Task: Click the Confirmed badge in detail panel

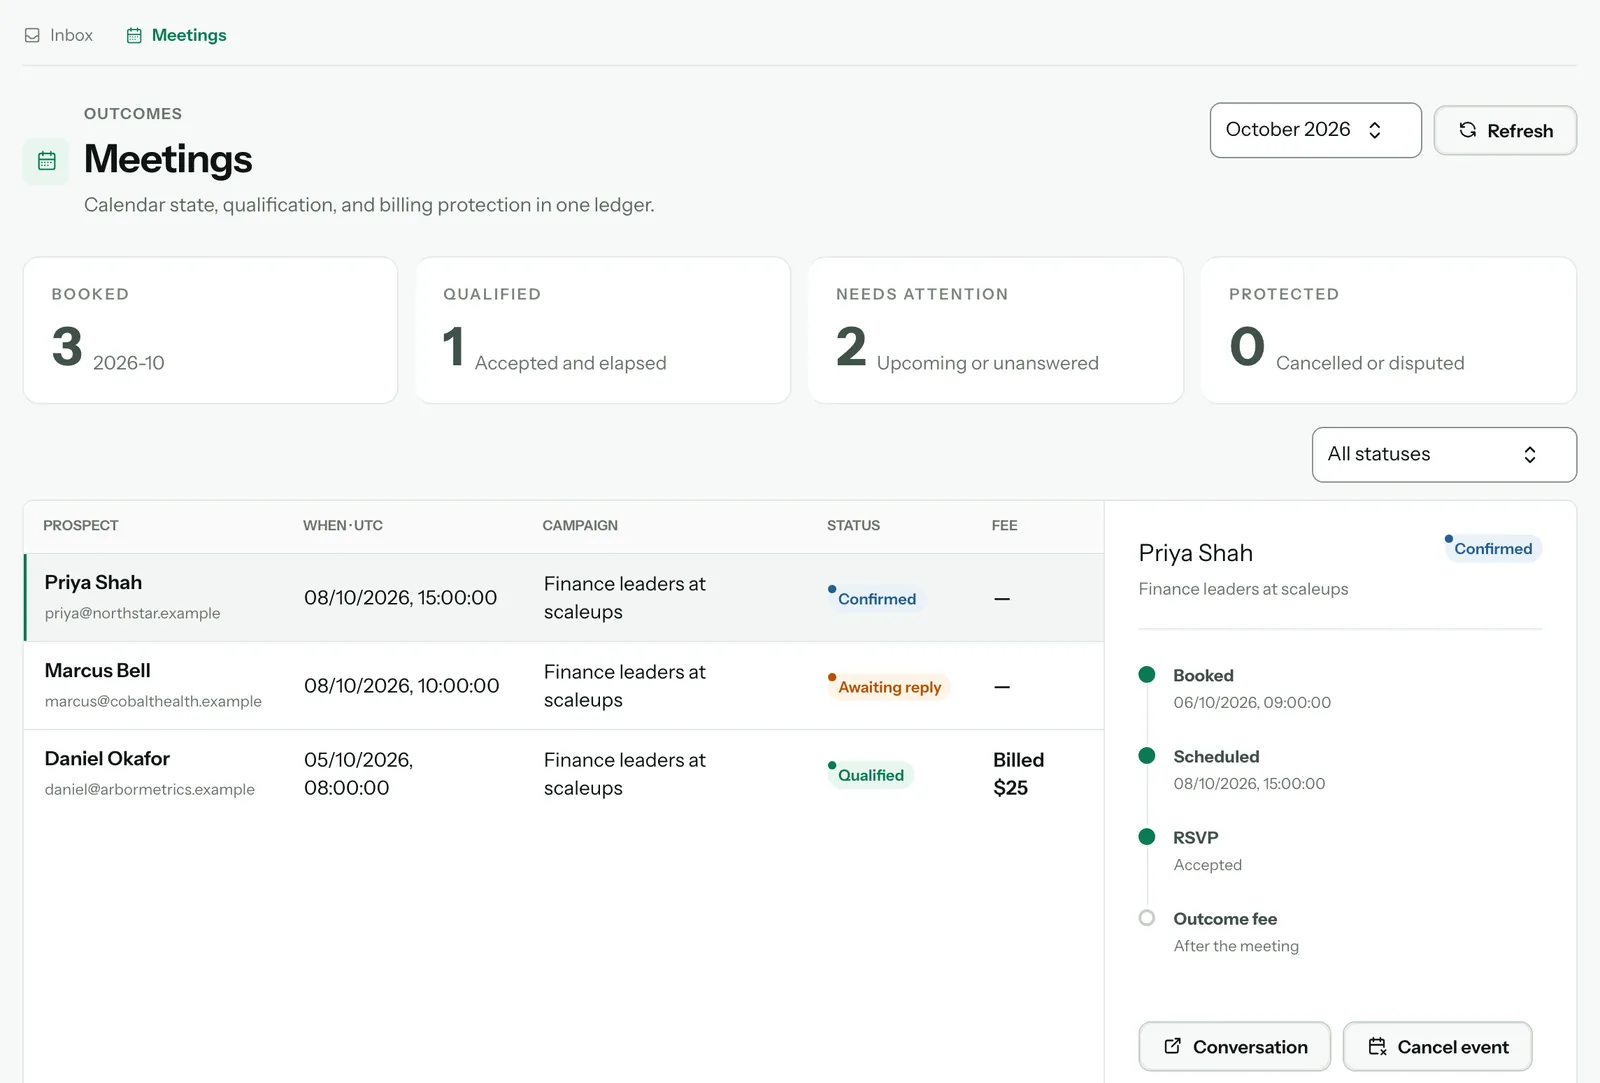Action: click(x=1492, y=548)
